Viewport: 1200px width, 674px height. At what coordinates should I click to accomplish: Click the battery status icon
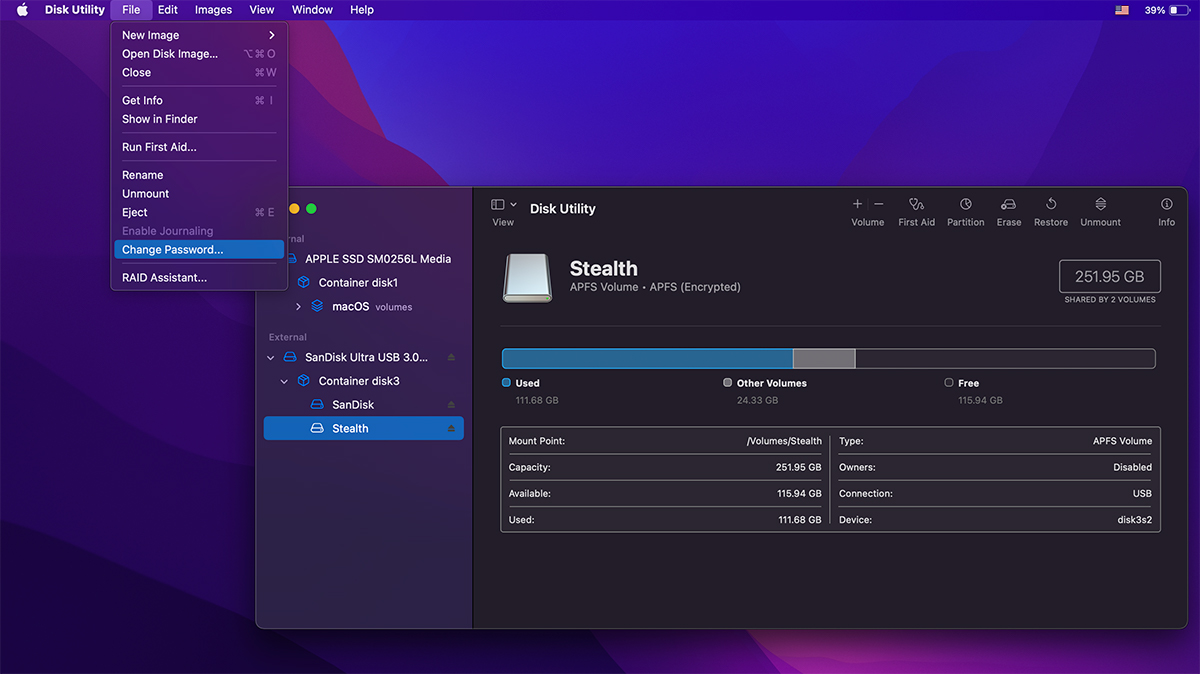[x=1179, y=10]
